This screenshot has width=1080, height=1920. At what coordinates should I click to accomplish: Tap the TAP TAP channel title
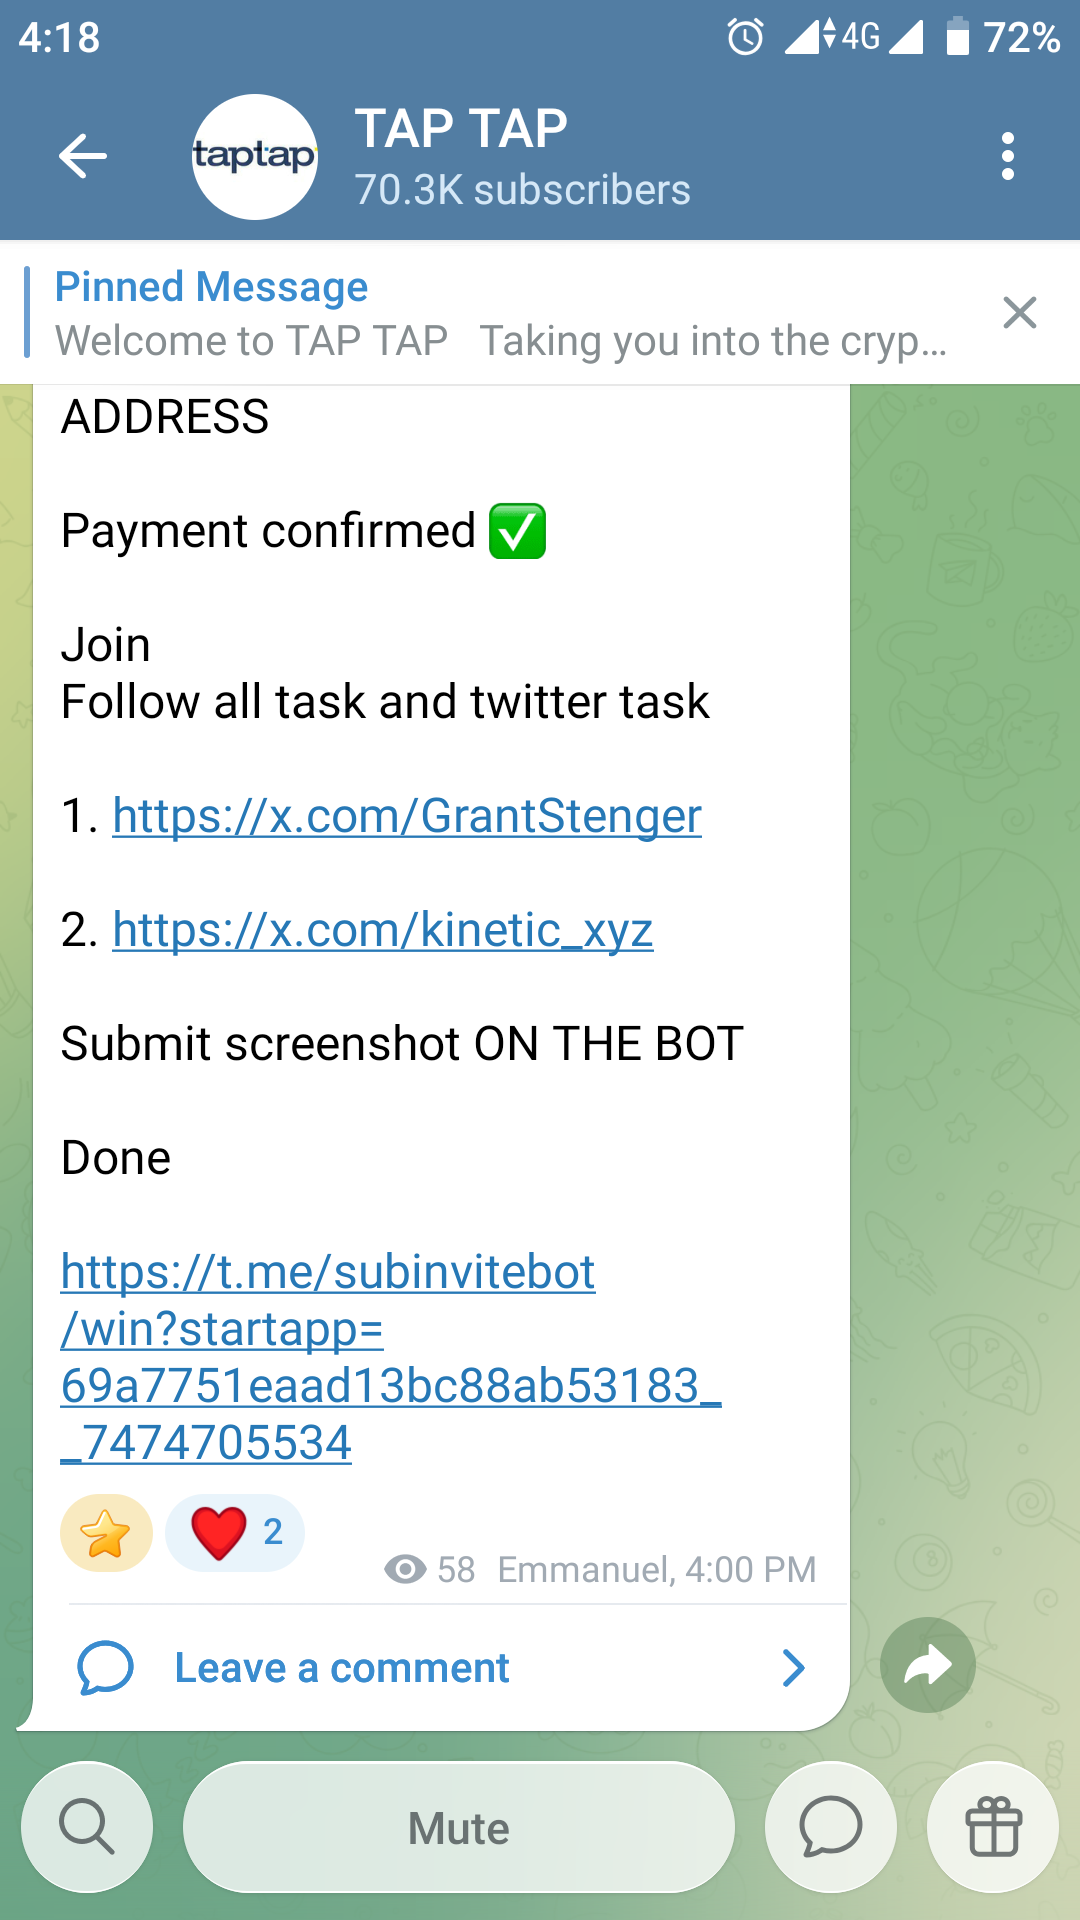[461, 130]
